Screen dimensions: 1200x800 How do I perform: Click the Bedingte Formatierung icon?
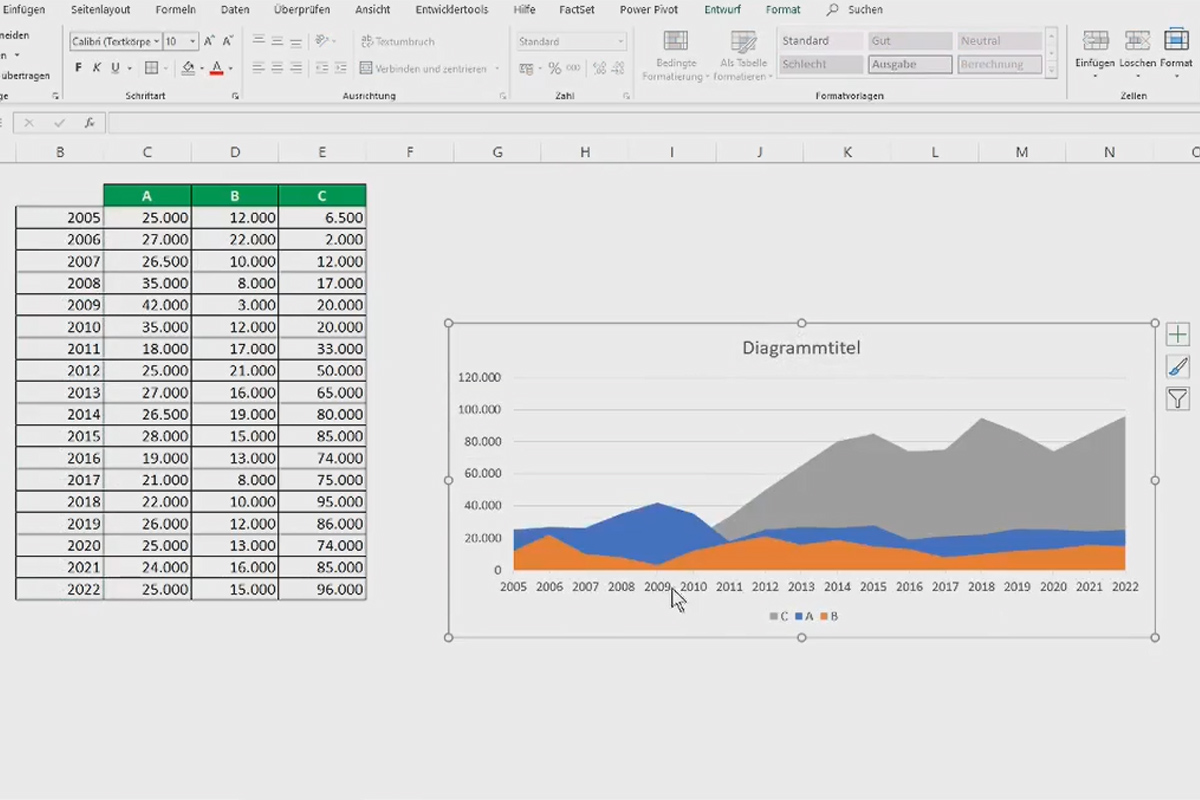coord(675,42)
